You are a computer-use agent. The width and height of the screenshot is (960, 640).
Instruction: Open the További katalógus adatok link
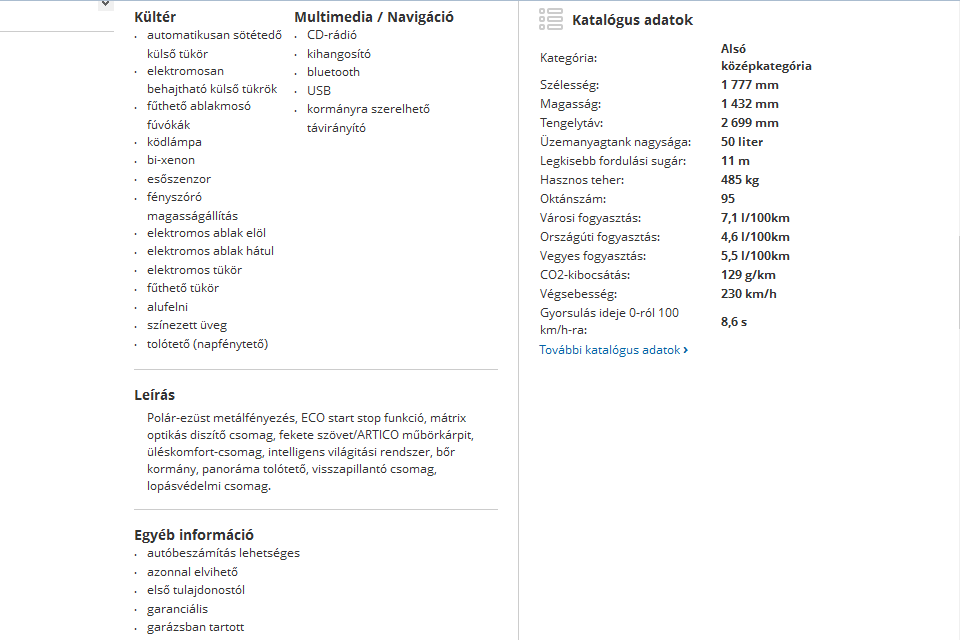click(x=609, y=350)
